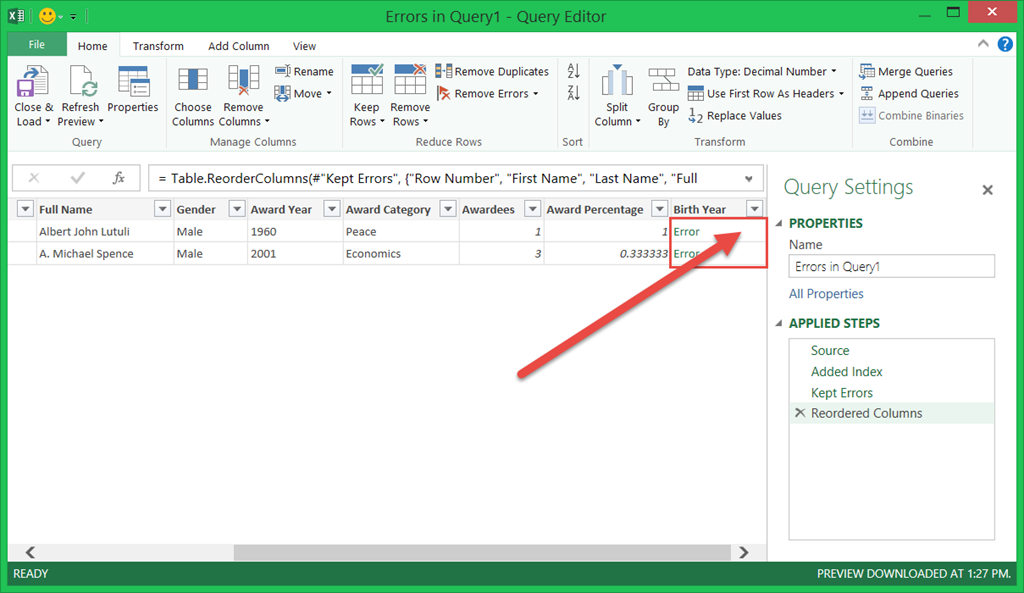Open the Add Column tab

point(238,46)
